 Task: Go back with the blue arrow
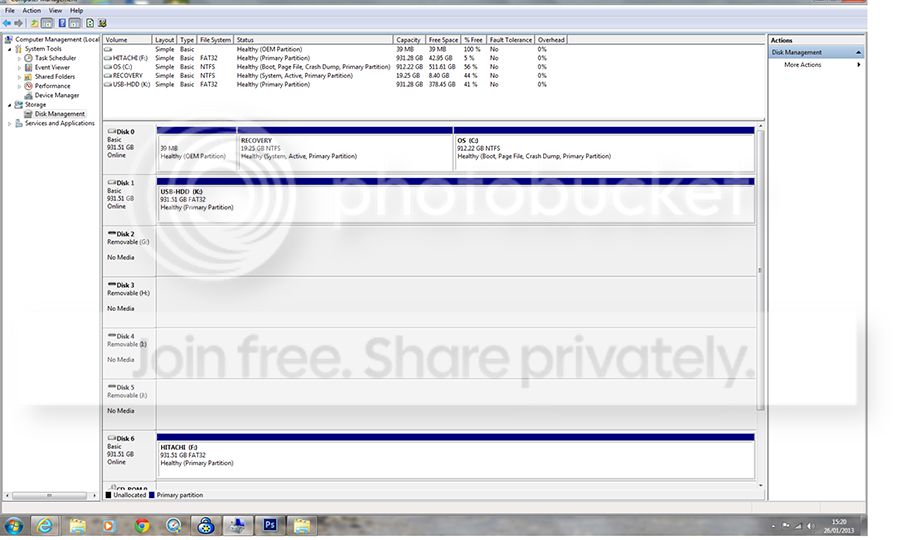(x=7, y=24)
